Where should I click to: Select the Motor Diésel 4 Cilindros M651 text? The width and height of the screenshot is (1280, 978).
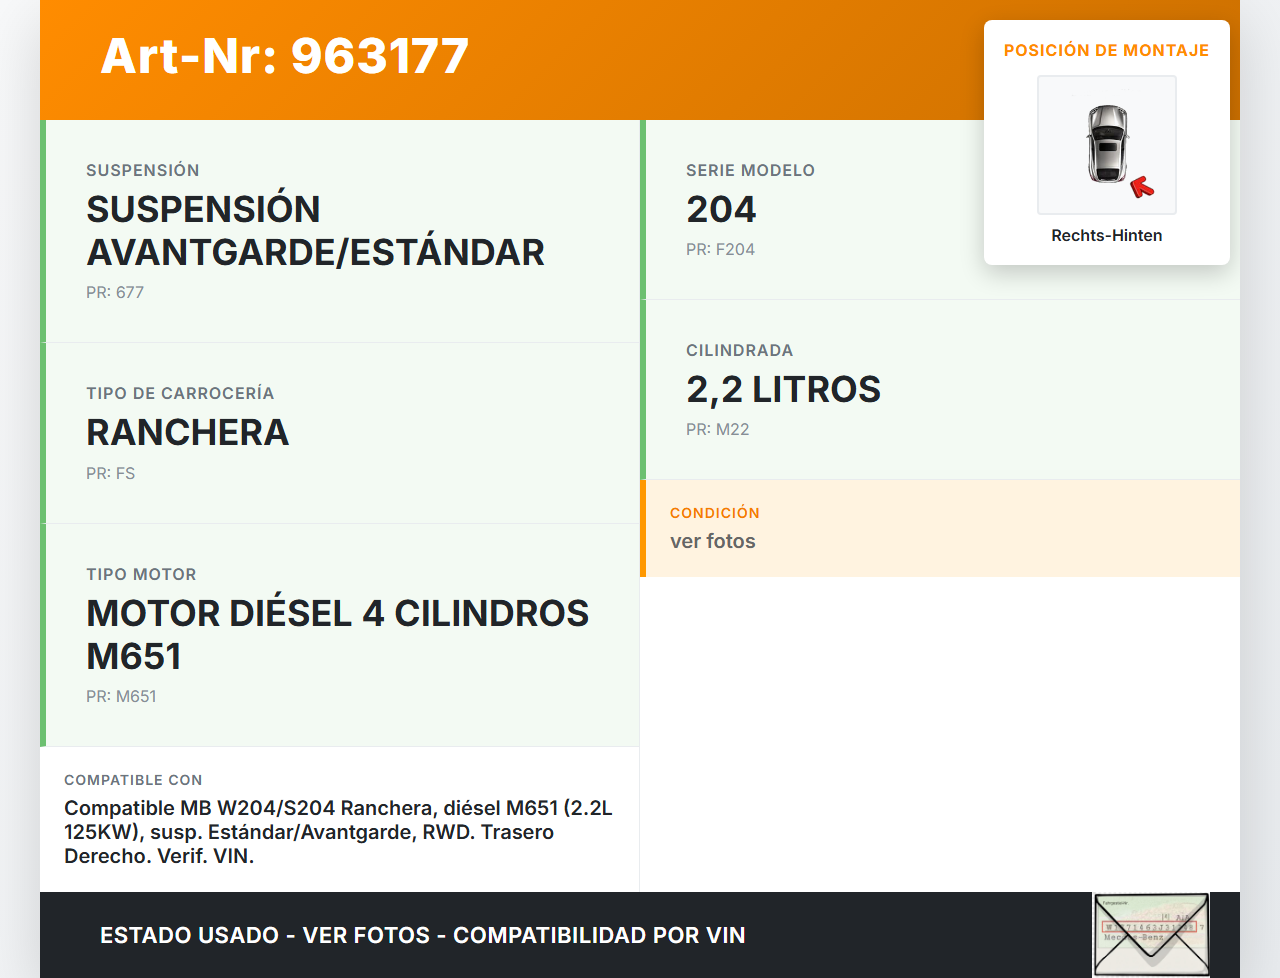[337, 634]
